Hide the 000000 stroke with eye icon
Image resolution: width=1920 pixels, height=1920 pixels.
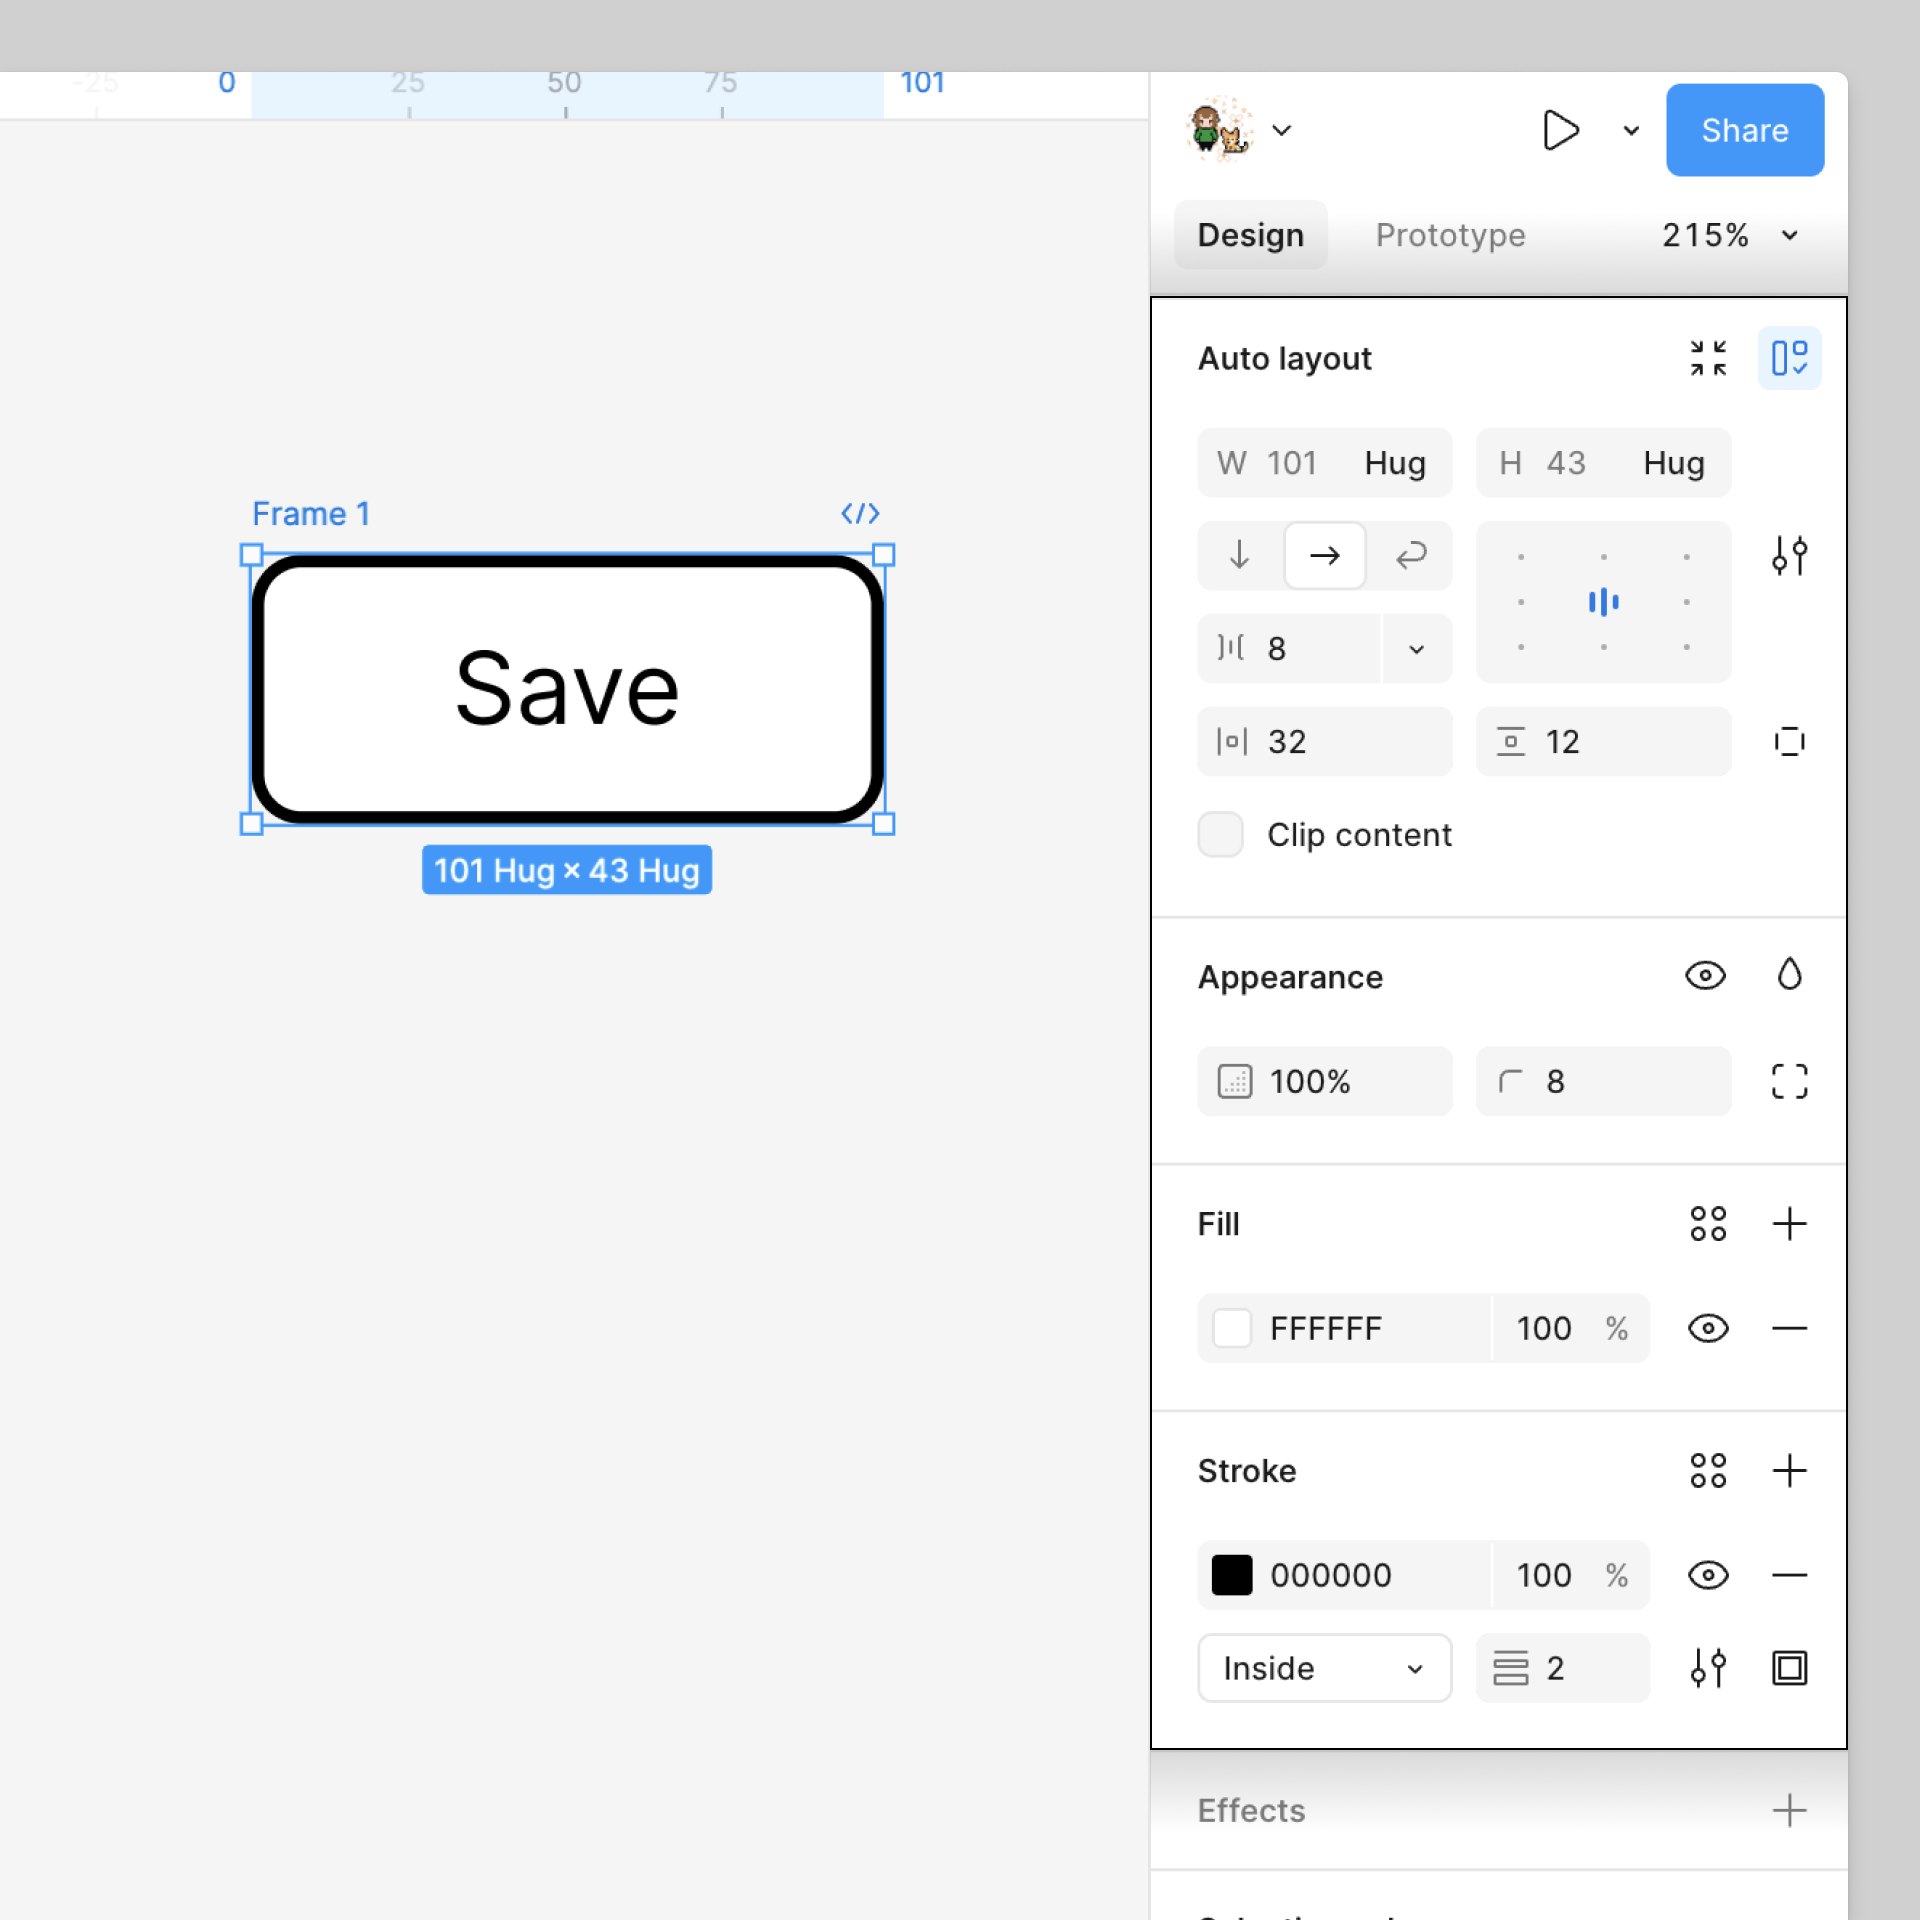pyautogui.click(x=1708, y=1575)
